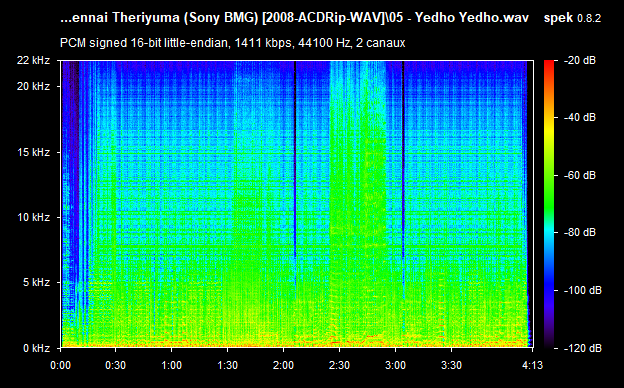
Task: Click the 3:30 time marker
Action: pos(451,365)
